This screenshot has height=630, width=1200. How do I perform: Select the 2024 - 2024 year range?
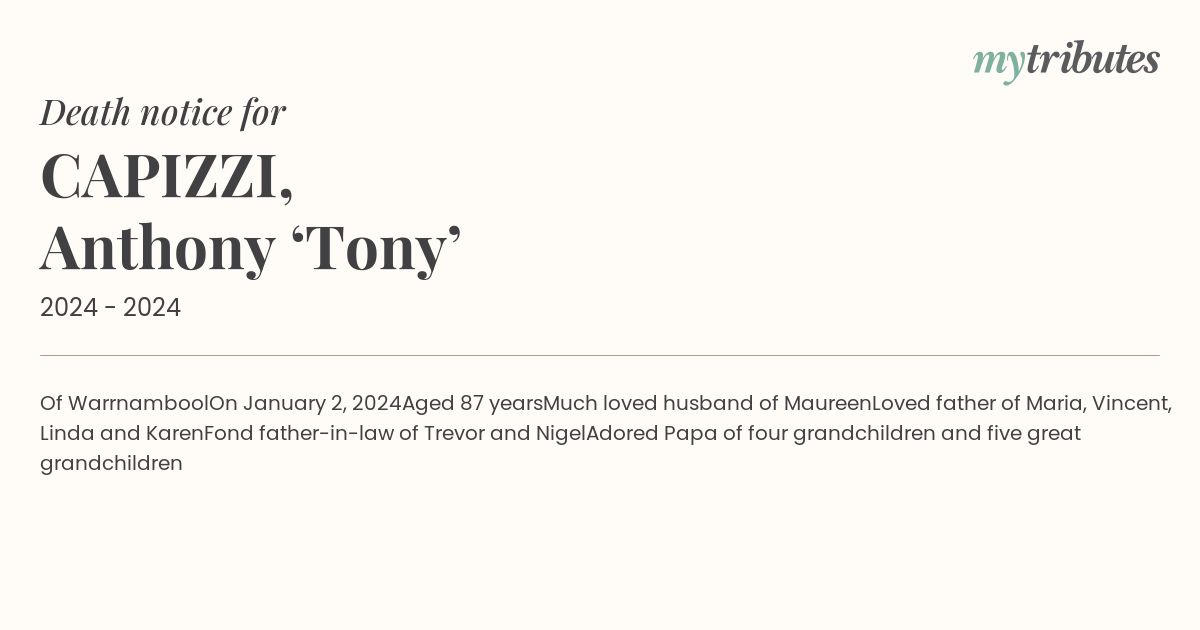110,308
